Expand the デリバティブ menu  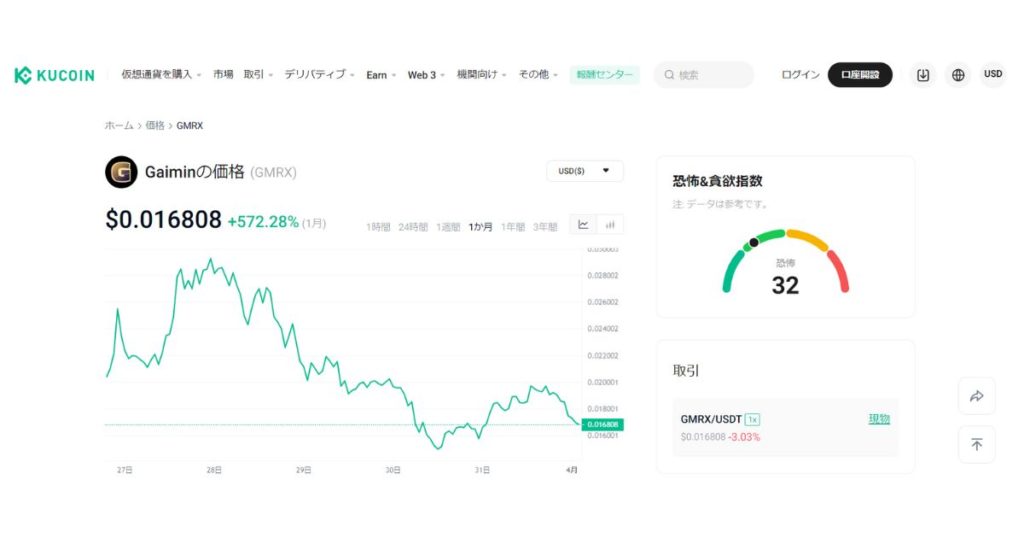click(319, 75)
